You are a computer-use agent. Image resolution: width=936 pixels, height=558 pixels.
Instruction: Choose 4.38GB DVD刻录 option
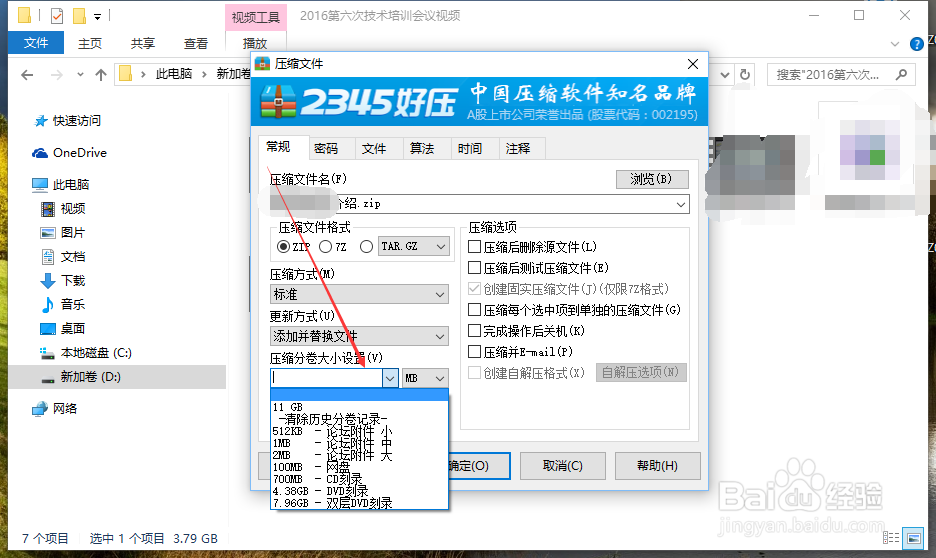coord(359,491)
